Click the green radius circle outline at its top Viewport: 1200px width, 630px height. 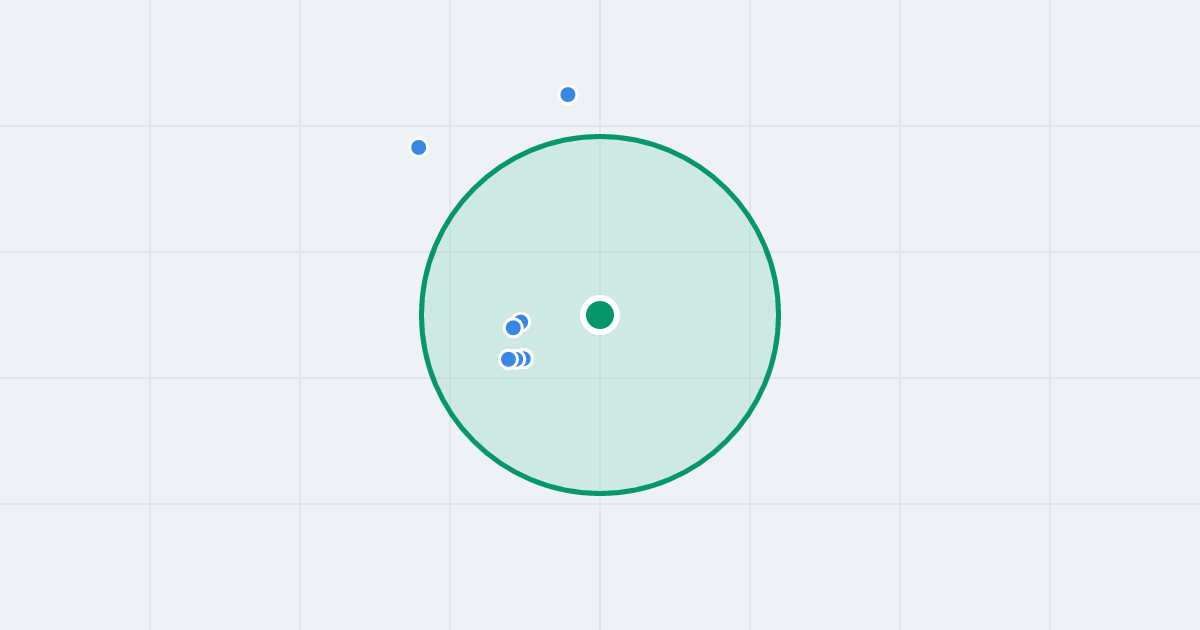click(600, 136)
